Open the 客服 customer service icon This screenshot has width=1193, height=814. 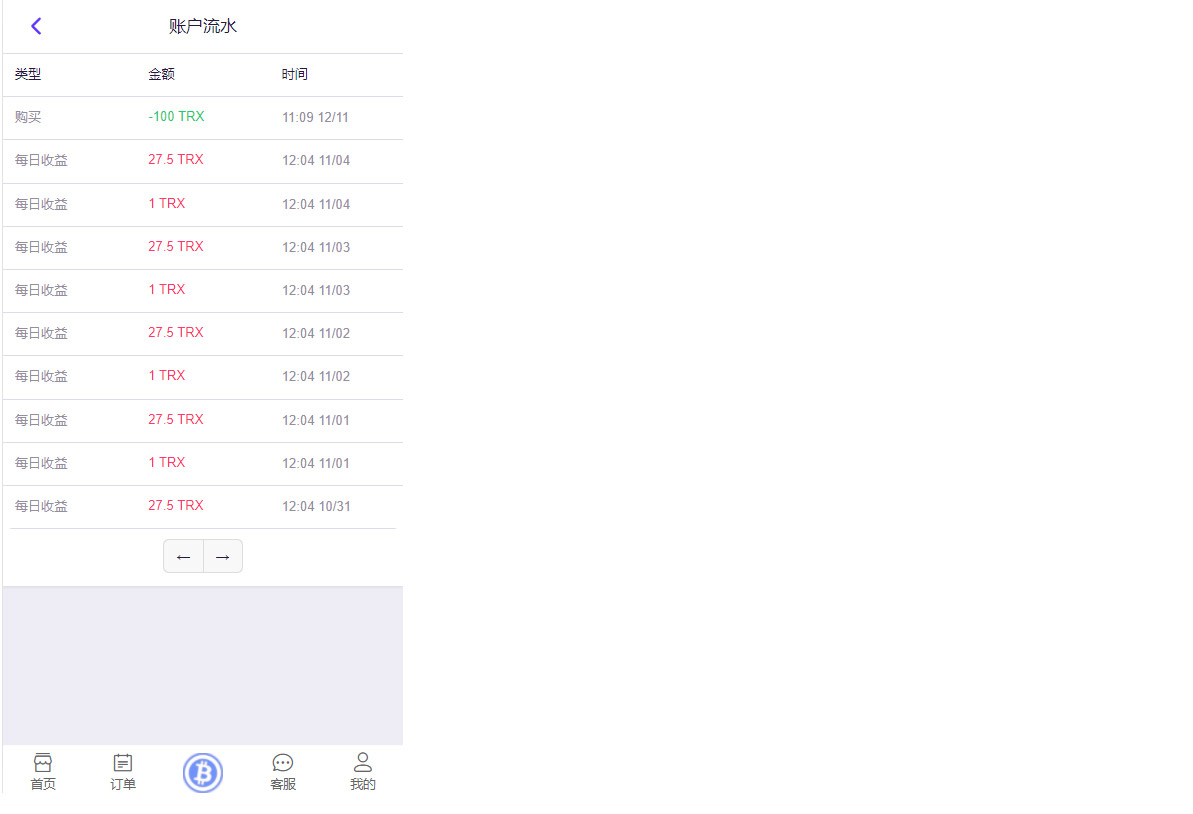coord(283,771)
